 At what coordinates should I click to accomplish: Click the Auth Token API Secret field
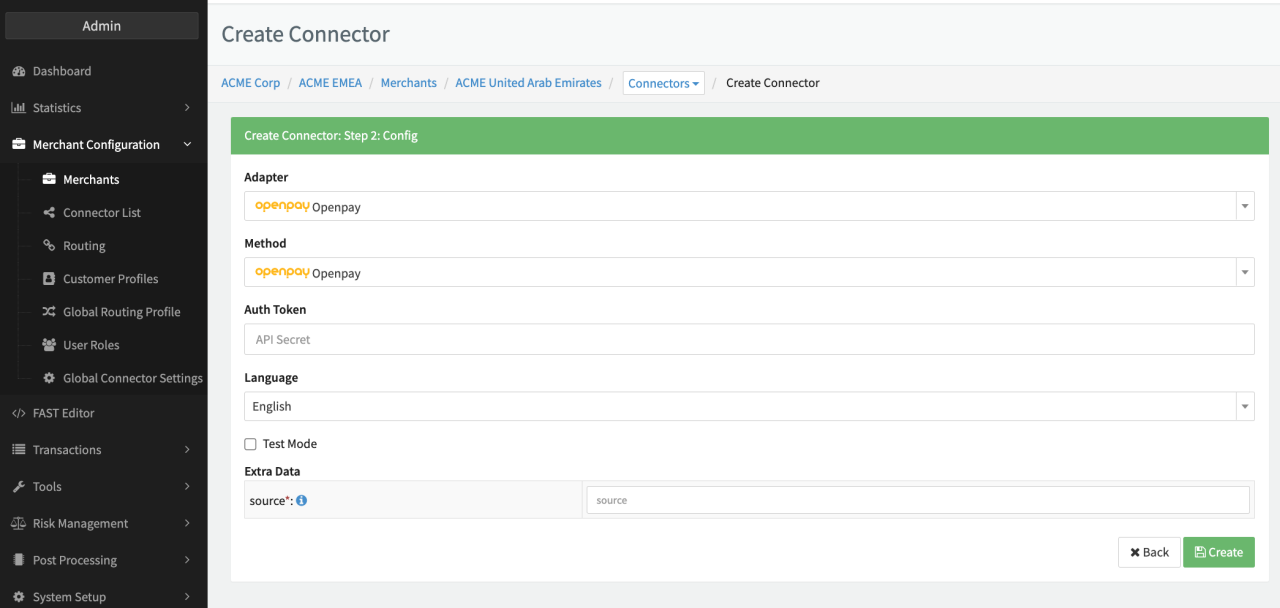pos(748,340)
